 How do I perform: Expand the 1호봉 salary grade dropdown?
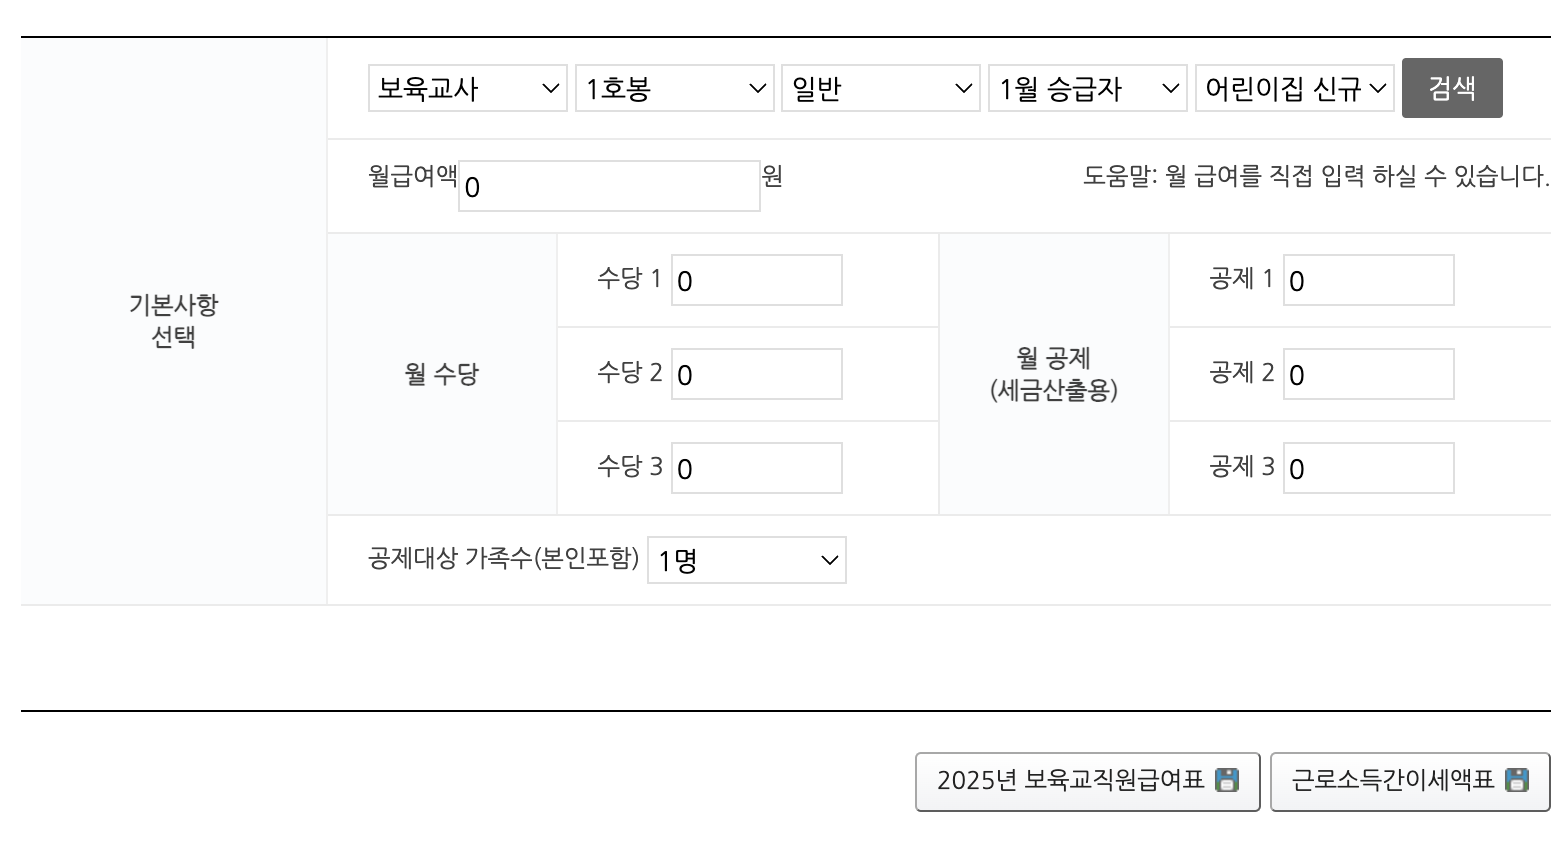[673, 88]
